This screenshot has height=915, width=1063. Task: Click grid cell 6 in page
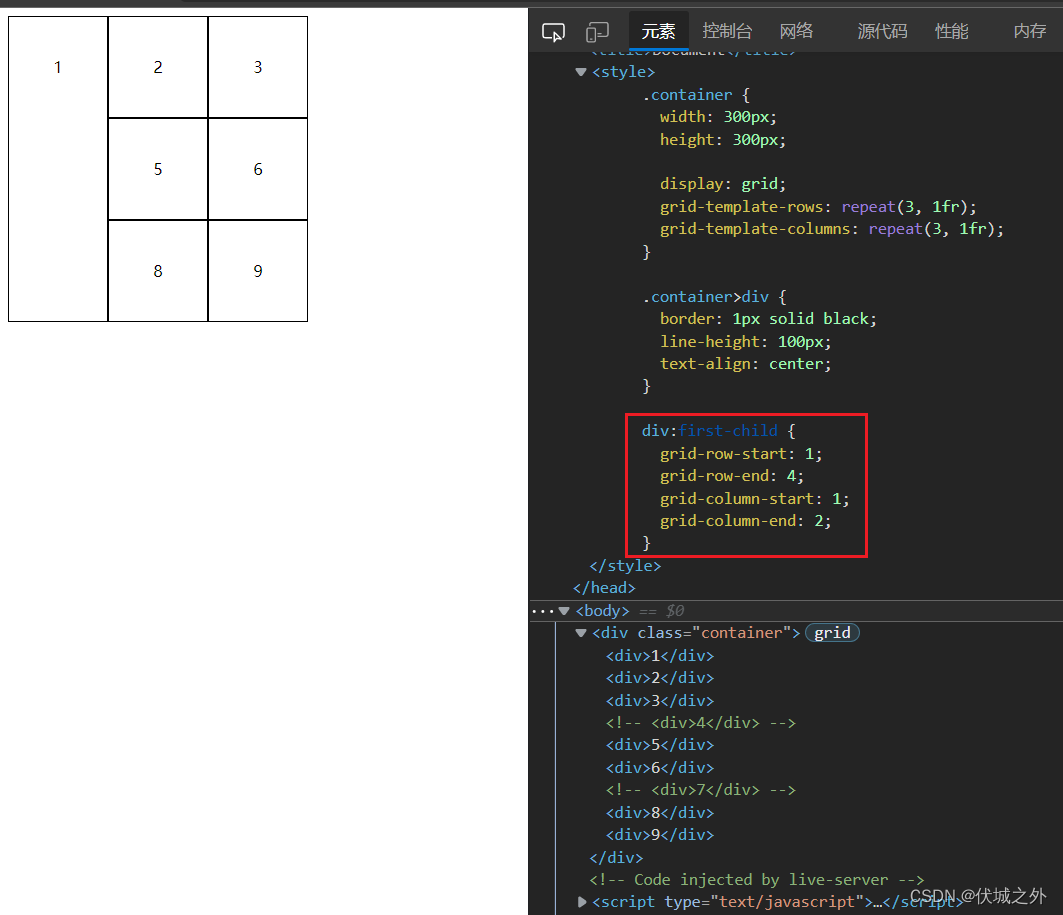coord(258,169)
